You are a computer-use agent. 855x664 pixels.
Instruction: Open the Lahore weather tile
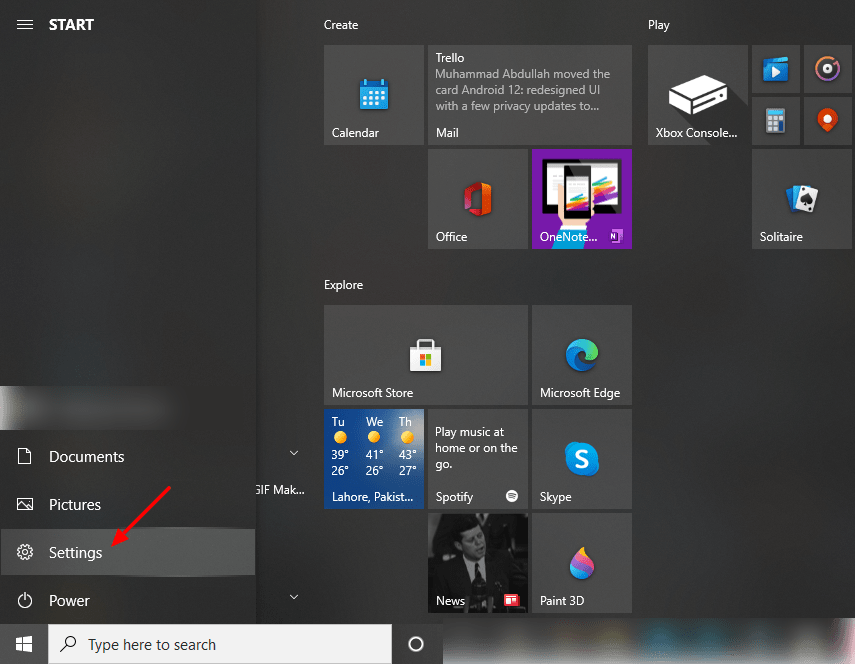374,459
